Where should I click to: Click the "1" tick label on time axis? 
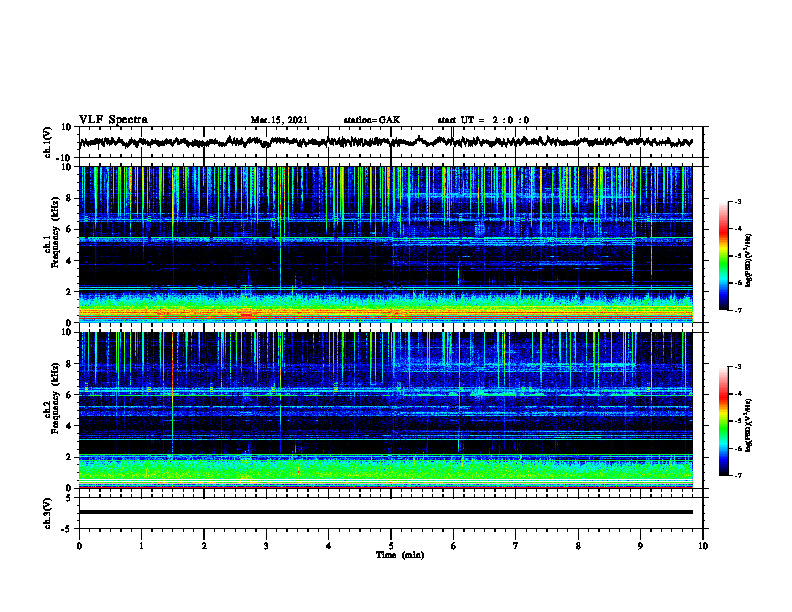coord(141,546)
